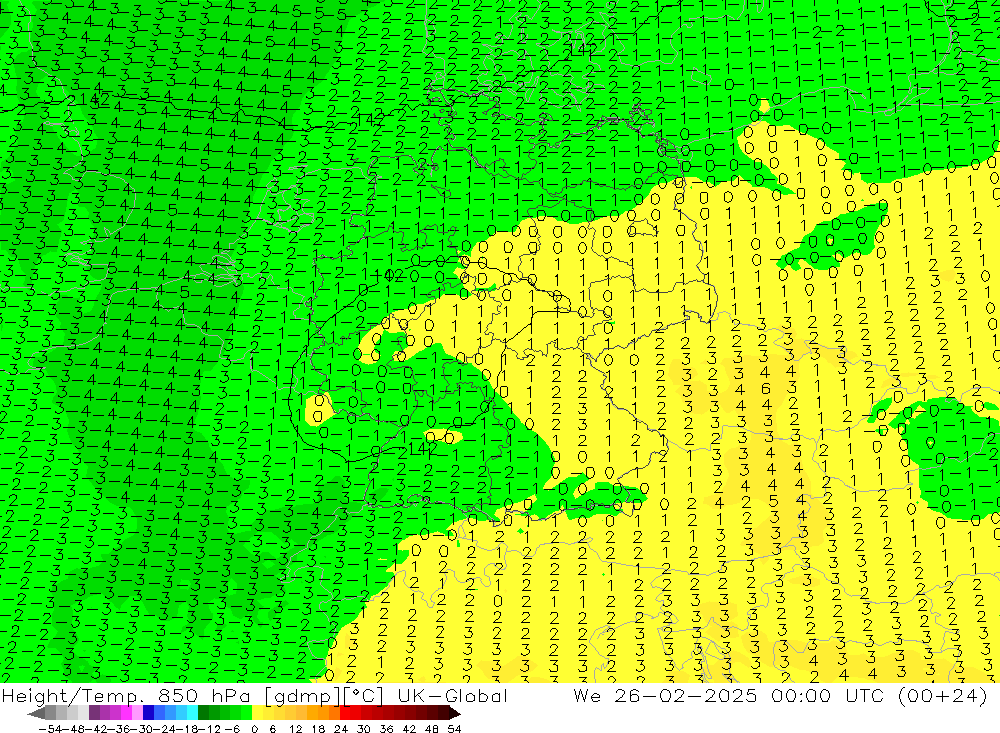1000x733 pixels.
Task: Select the bright yellow legend swatch above 0
Action: click(x=258, y=713)
